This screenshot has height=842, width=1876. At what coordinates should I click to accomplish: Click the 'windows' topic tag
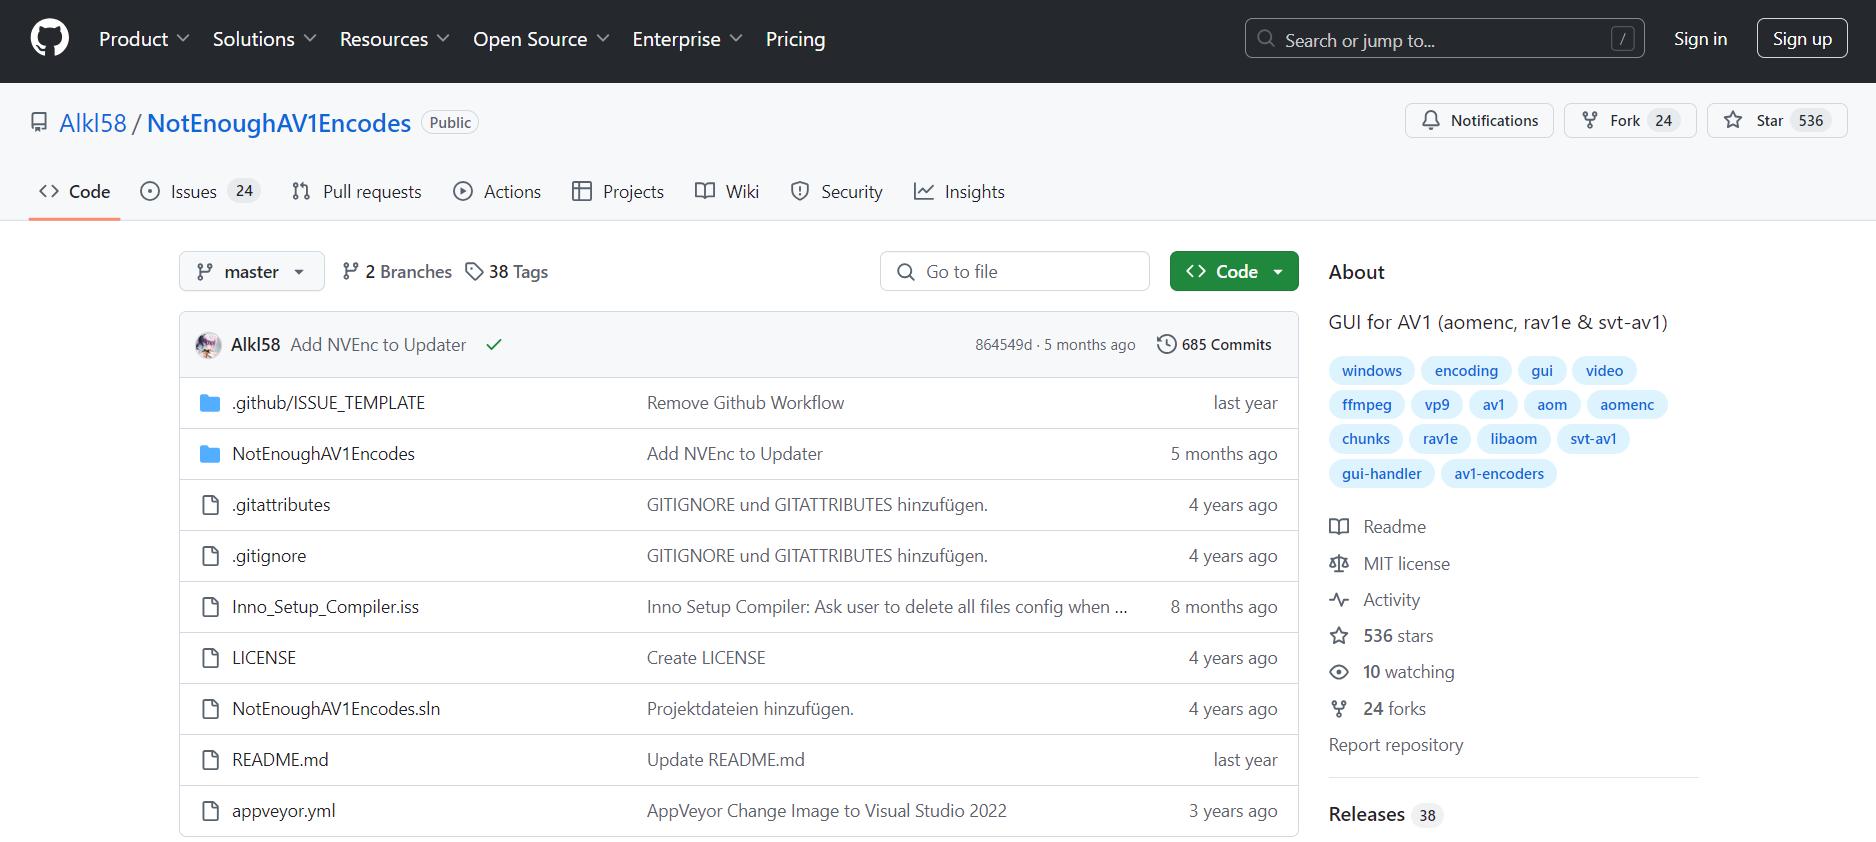click(1372, 371)
